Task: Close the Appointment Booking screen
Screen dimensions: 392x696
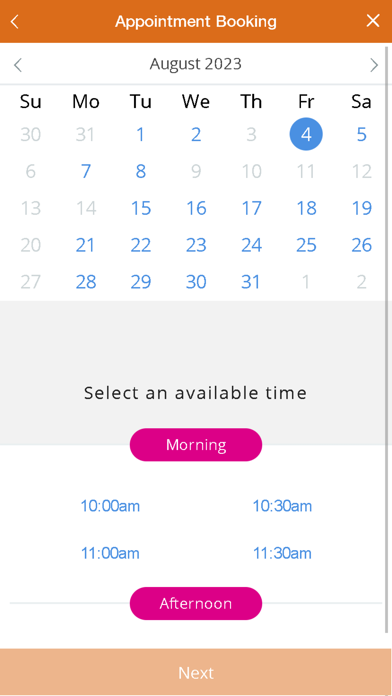Action: click(x=373, y=21)
